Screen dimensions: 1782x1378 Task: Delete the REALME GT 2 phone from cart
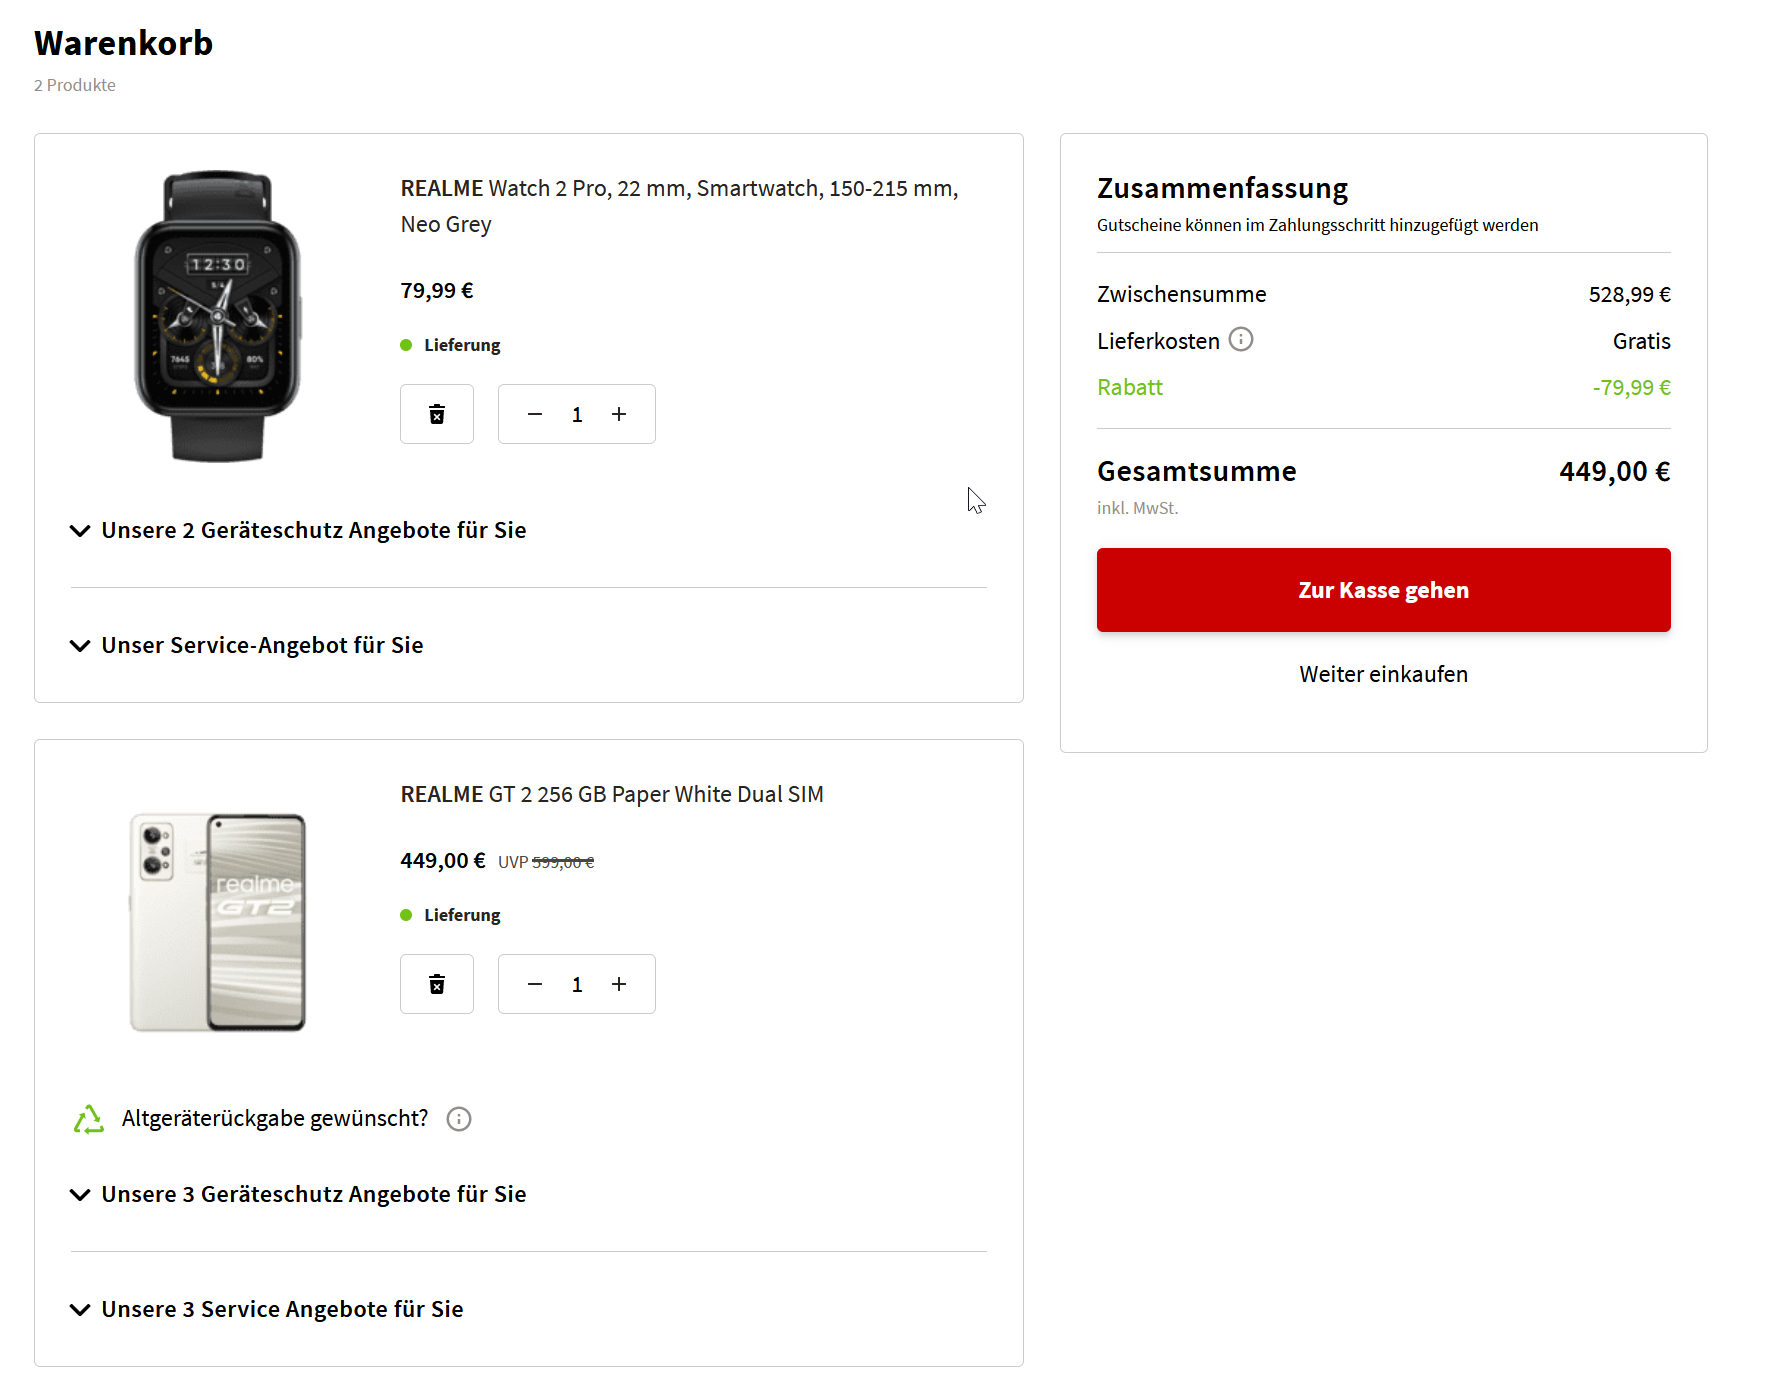(x=437, y=984)
